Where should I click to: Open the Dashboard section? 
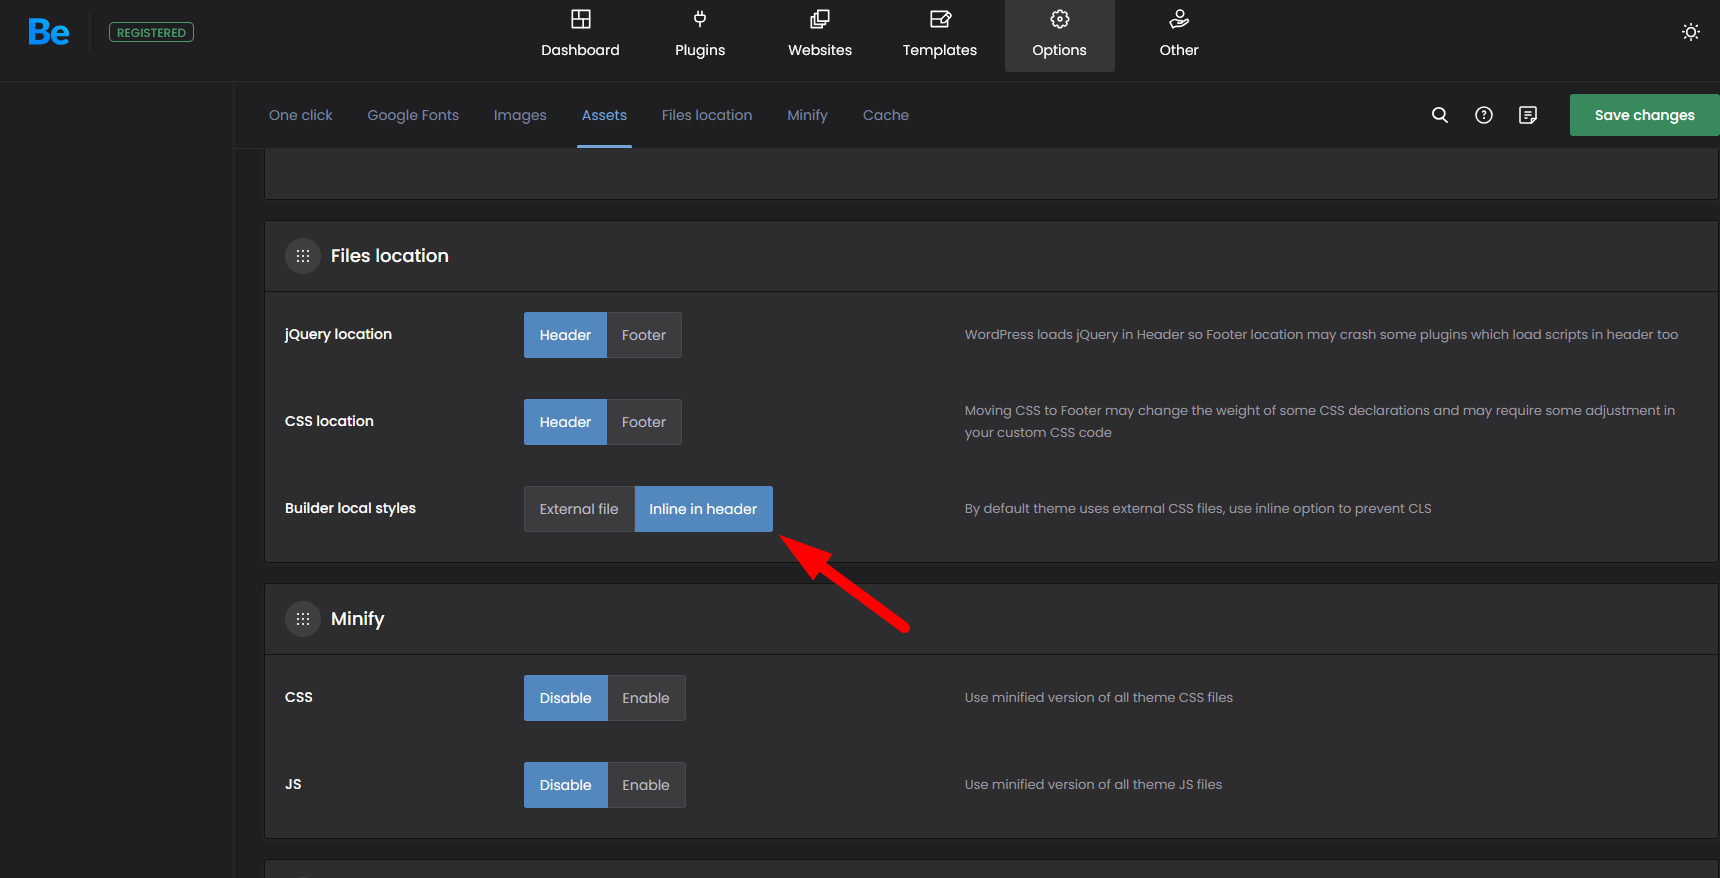click(x=580, y=35)
